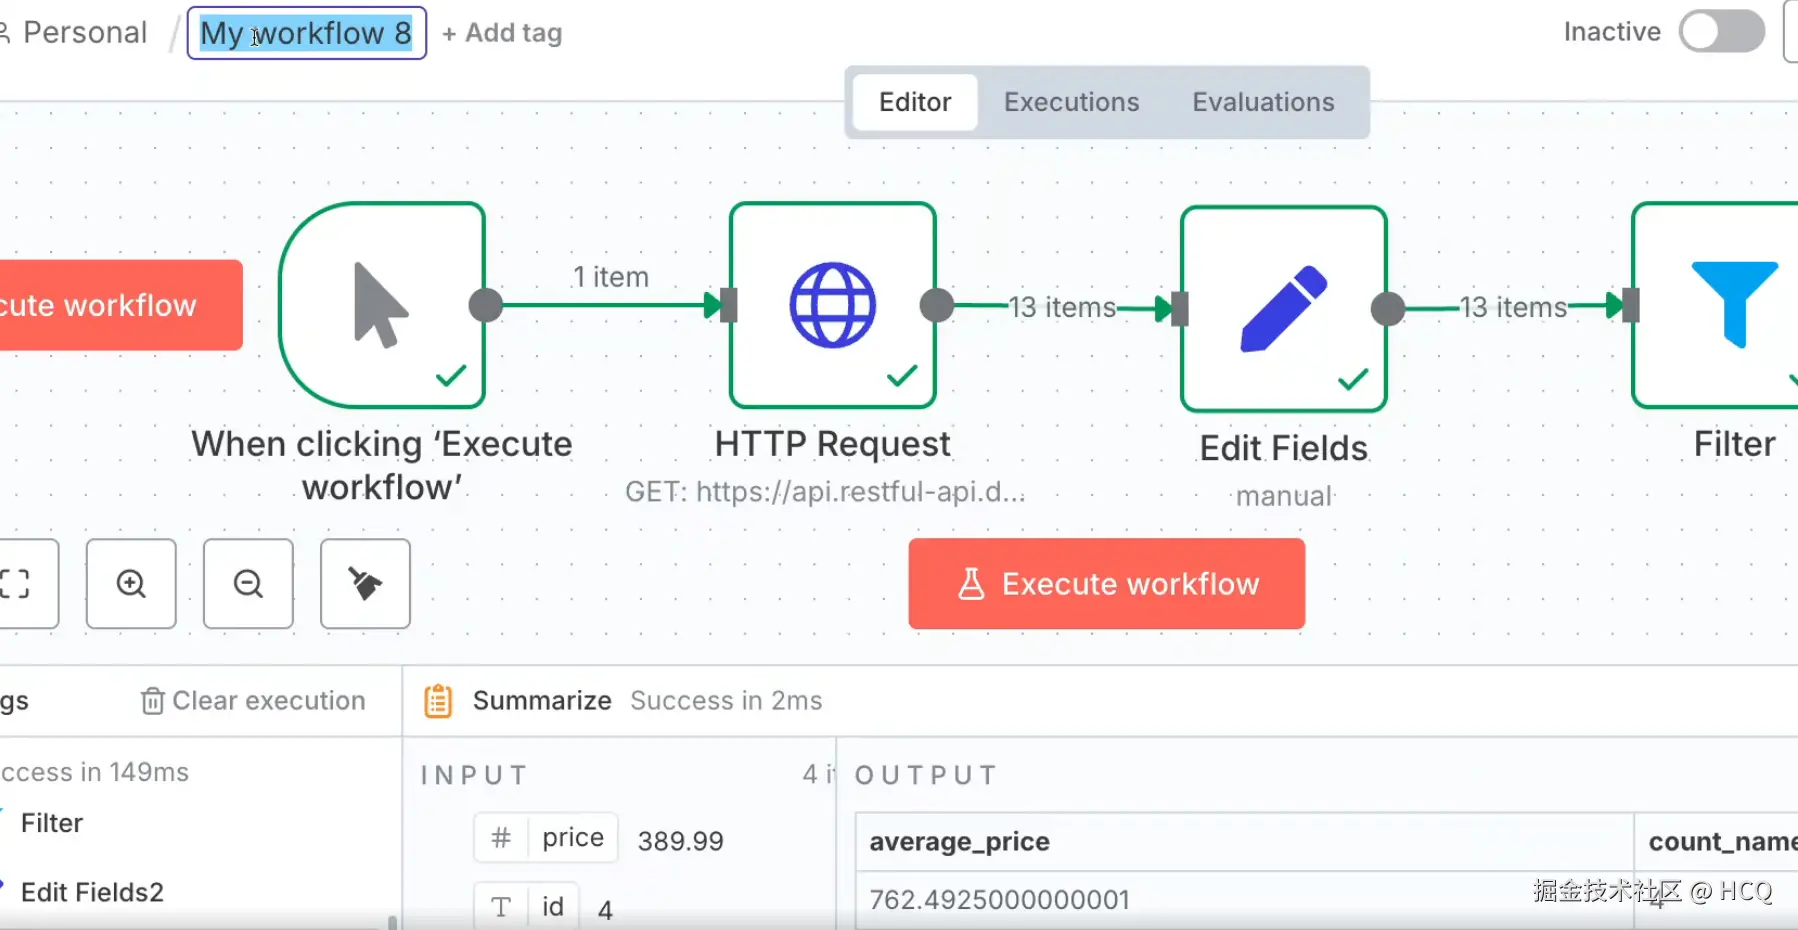Image resolution: width=1798 pixels, height=930 pixels.
Task: Click Clear execution
Action: 254,701
